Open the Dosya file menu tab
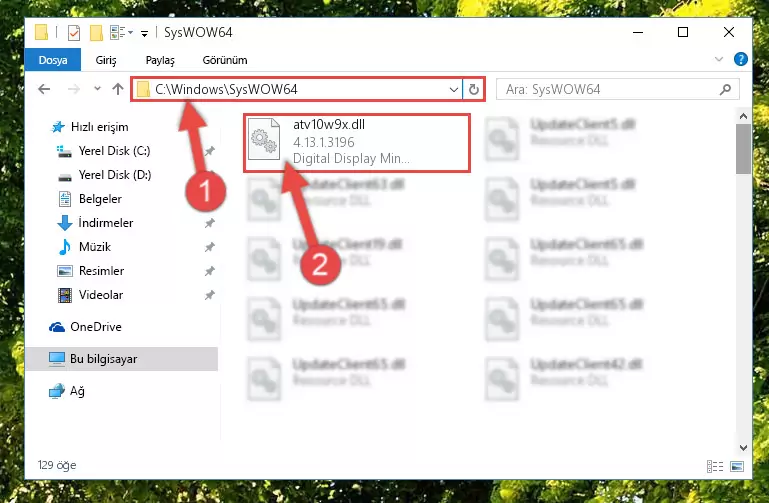Image resolution: width=769 pixels, height=503 pixels. 53,60
